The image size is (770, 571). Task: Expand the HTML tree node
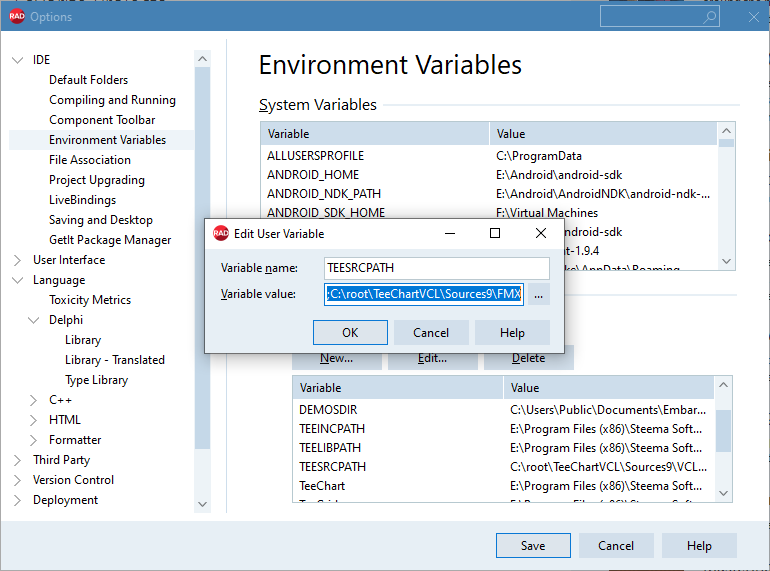(33, 420)
